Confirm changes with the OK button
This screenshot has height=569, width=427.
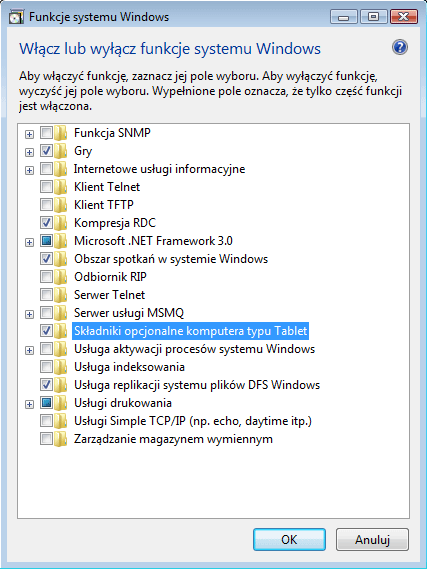(289, 540)
